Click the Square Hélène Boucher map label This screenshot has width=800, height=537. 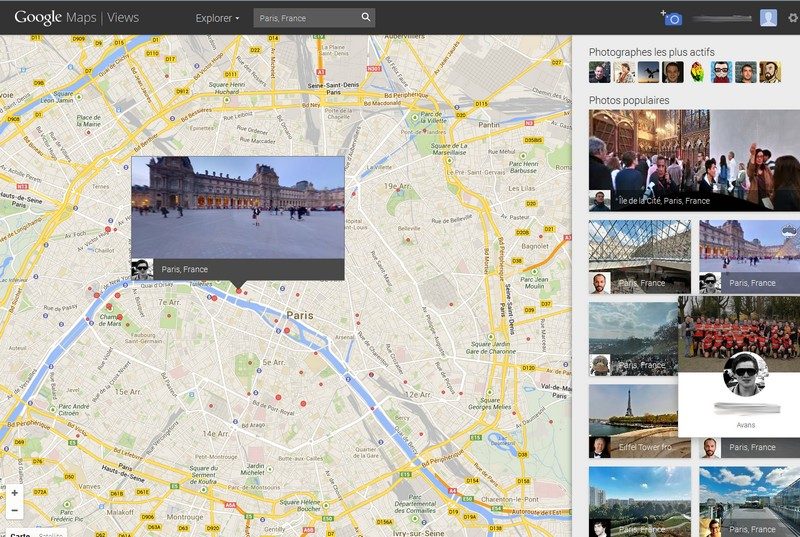pyautogui.click(x=300, y=505)
